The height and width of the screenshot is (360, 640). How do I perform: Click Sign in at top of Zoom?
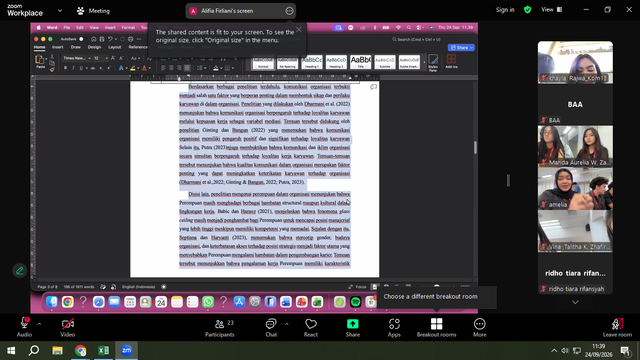[505, 10]
